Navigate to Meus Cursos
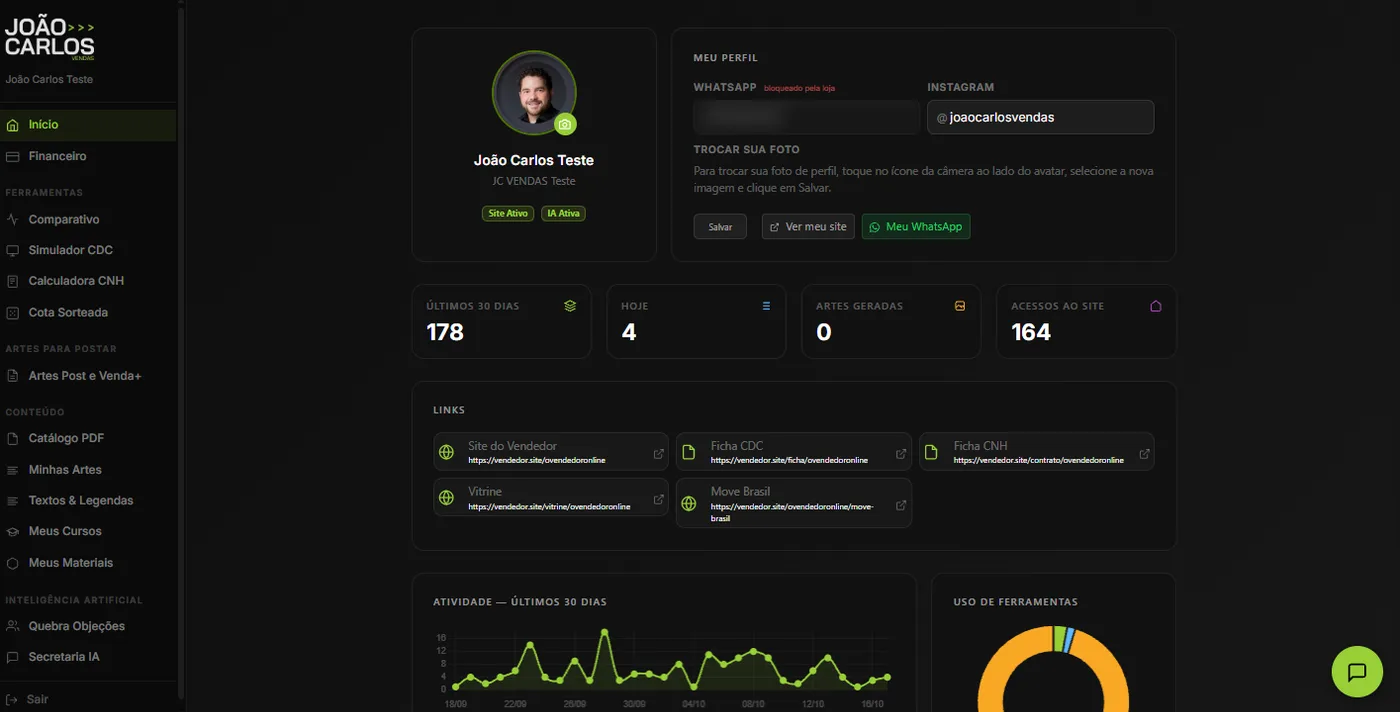The image size is (1400, 712). click(x=88, y=531)
